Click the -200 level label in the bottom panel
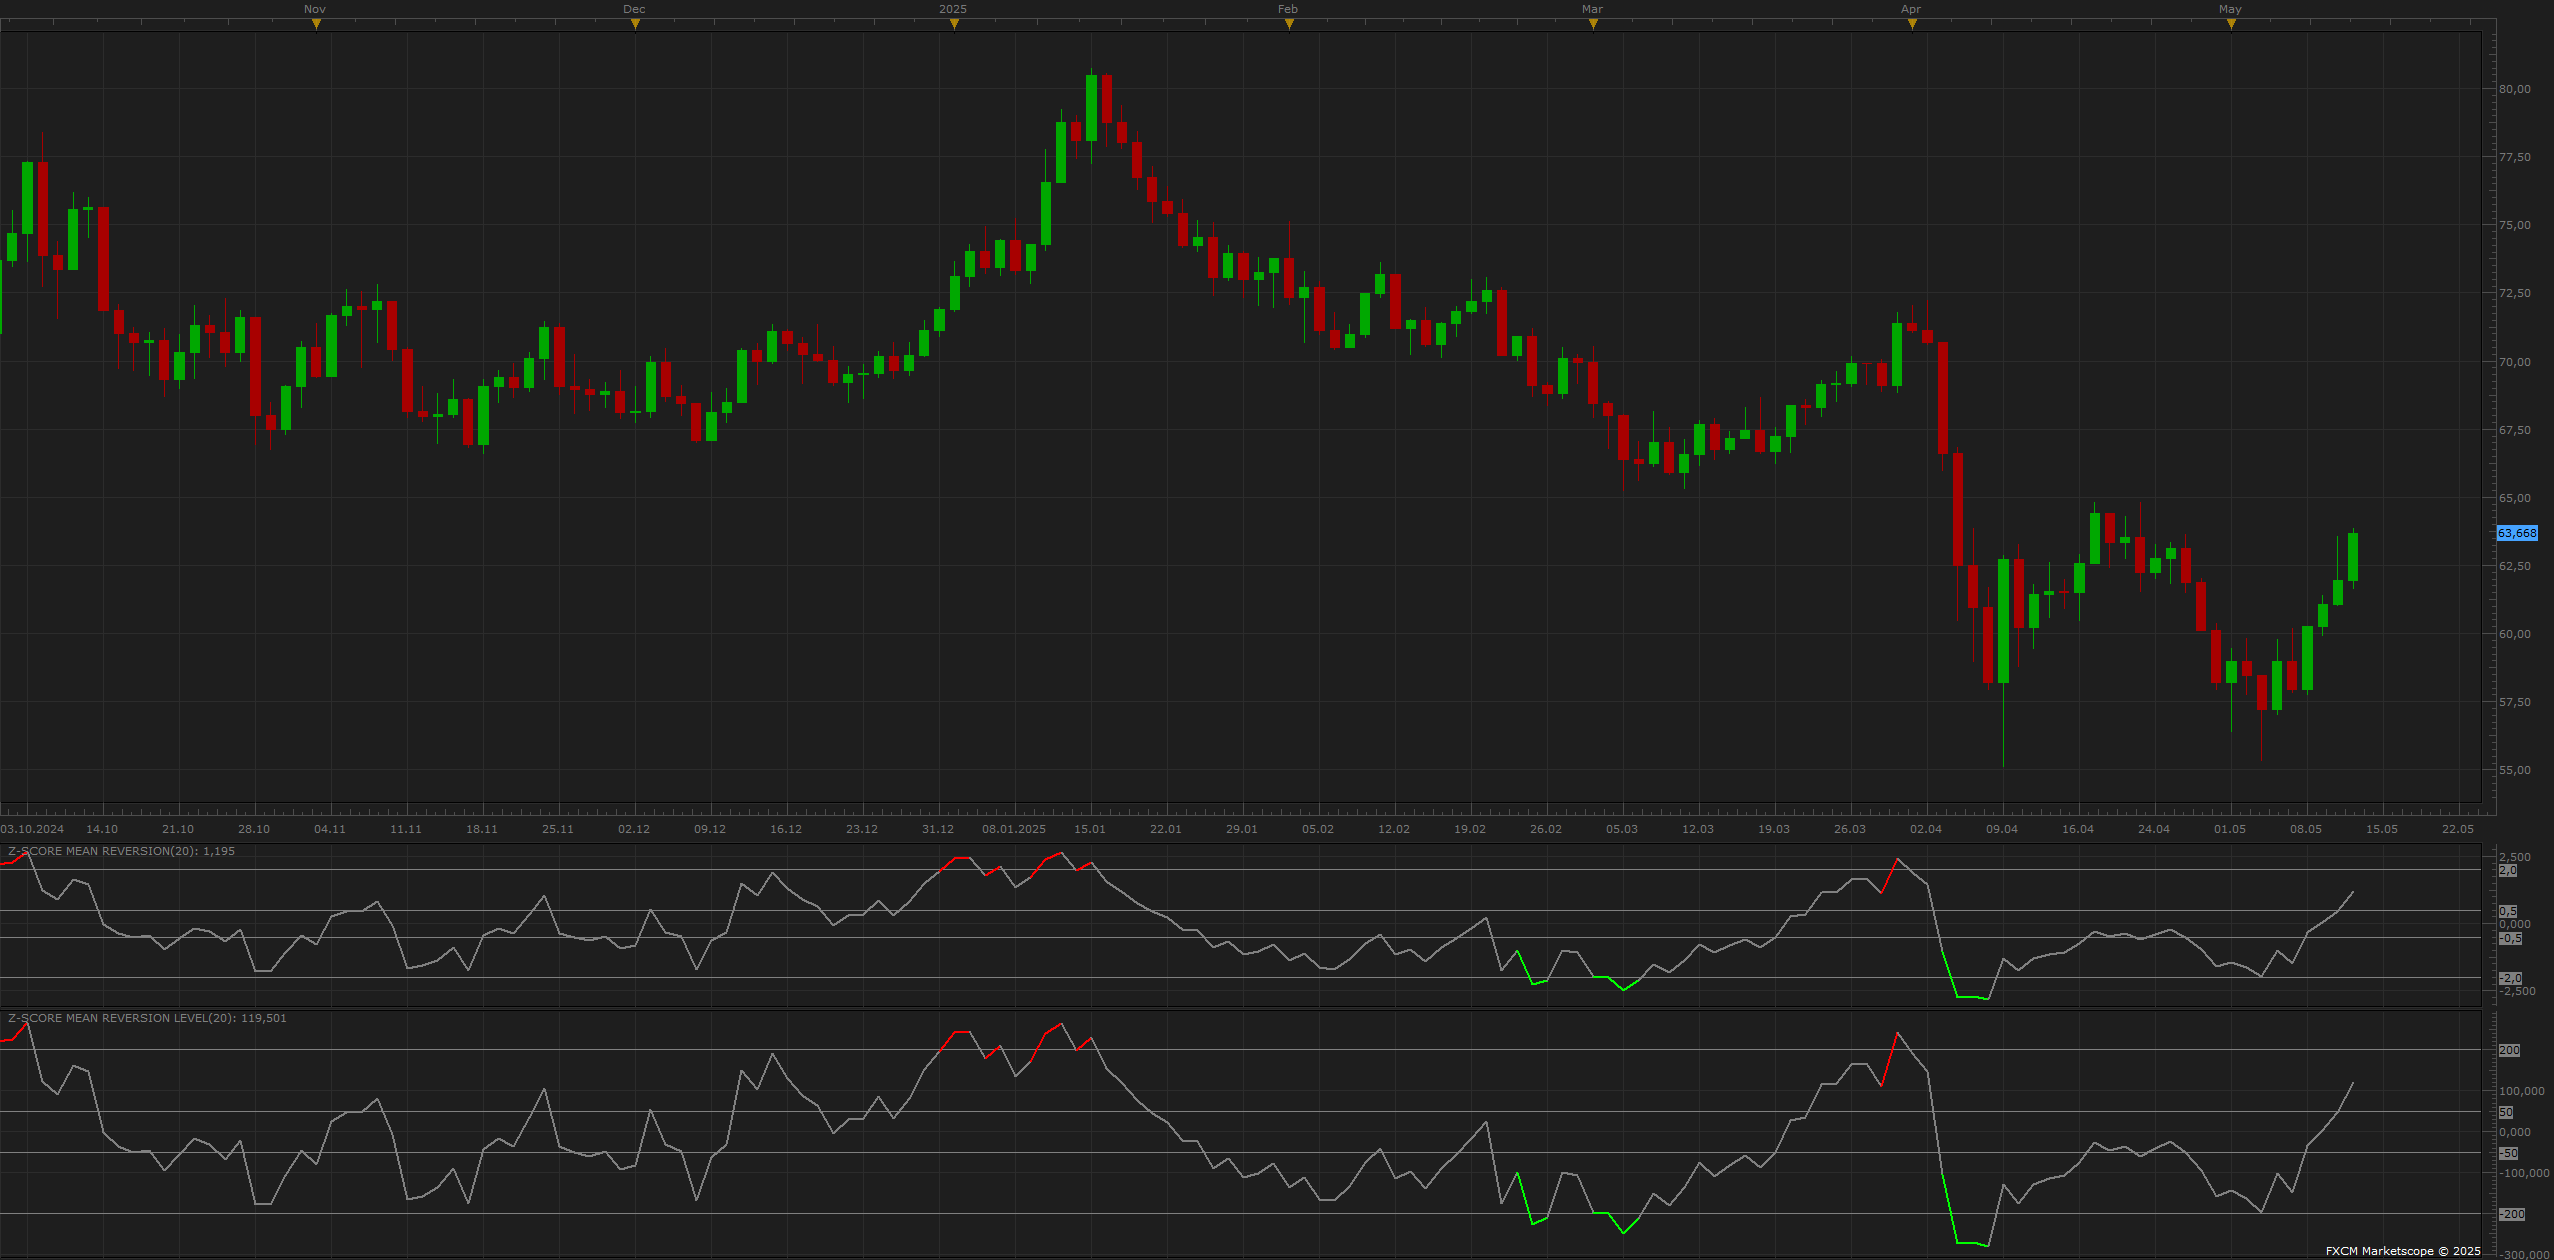Image resolution: width=2554 pixels, height=1260 pixels. pos(2512,1214)
